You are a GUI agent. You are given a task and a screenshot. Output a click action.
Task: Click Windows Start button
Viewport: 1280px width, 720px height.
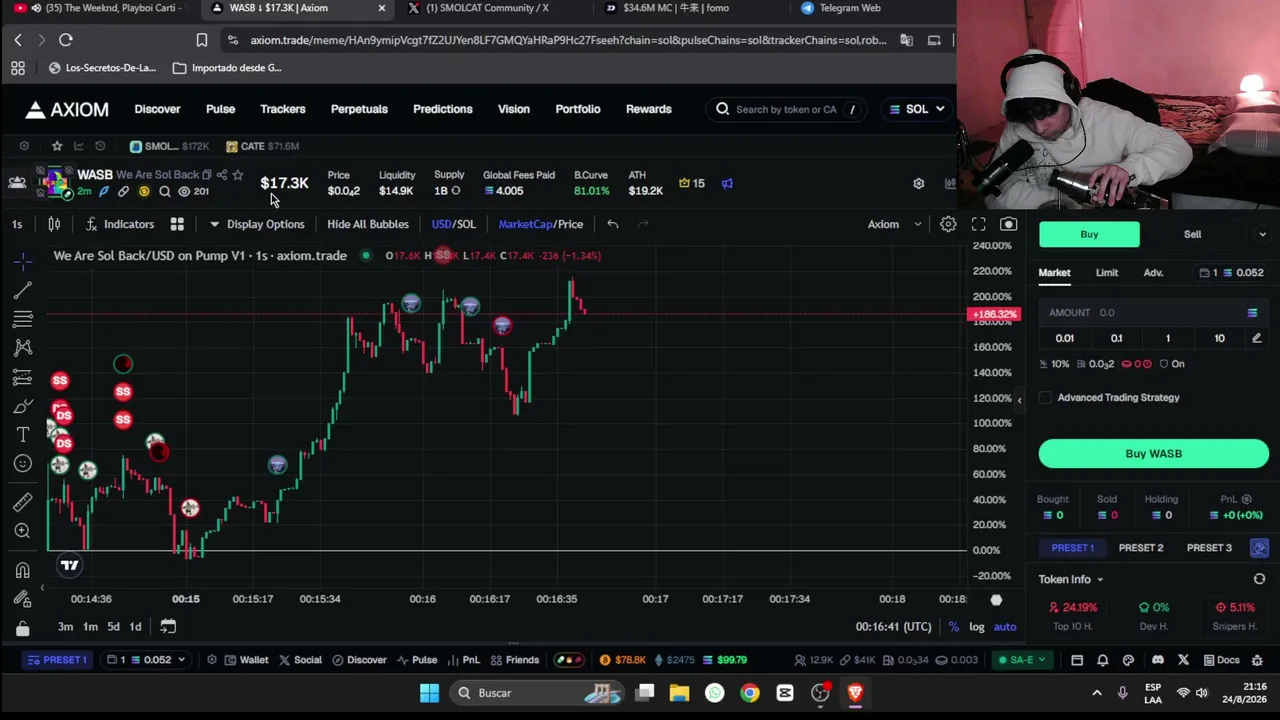click(x=429, y=693)
